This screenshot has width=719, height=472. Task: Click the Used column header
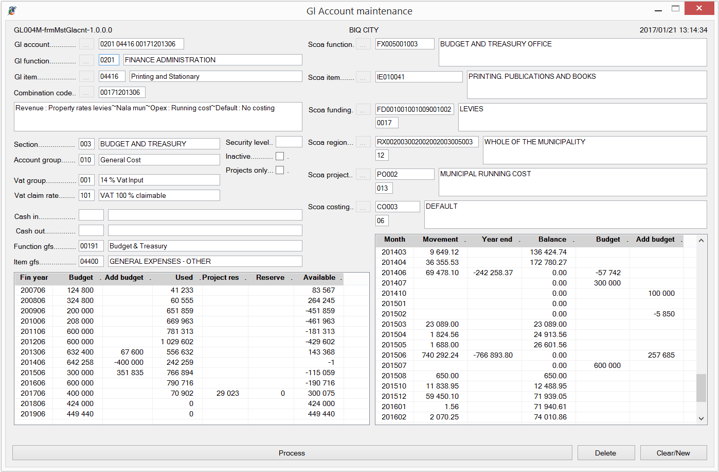coord(177,278)
